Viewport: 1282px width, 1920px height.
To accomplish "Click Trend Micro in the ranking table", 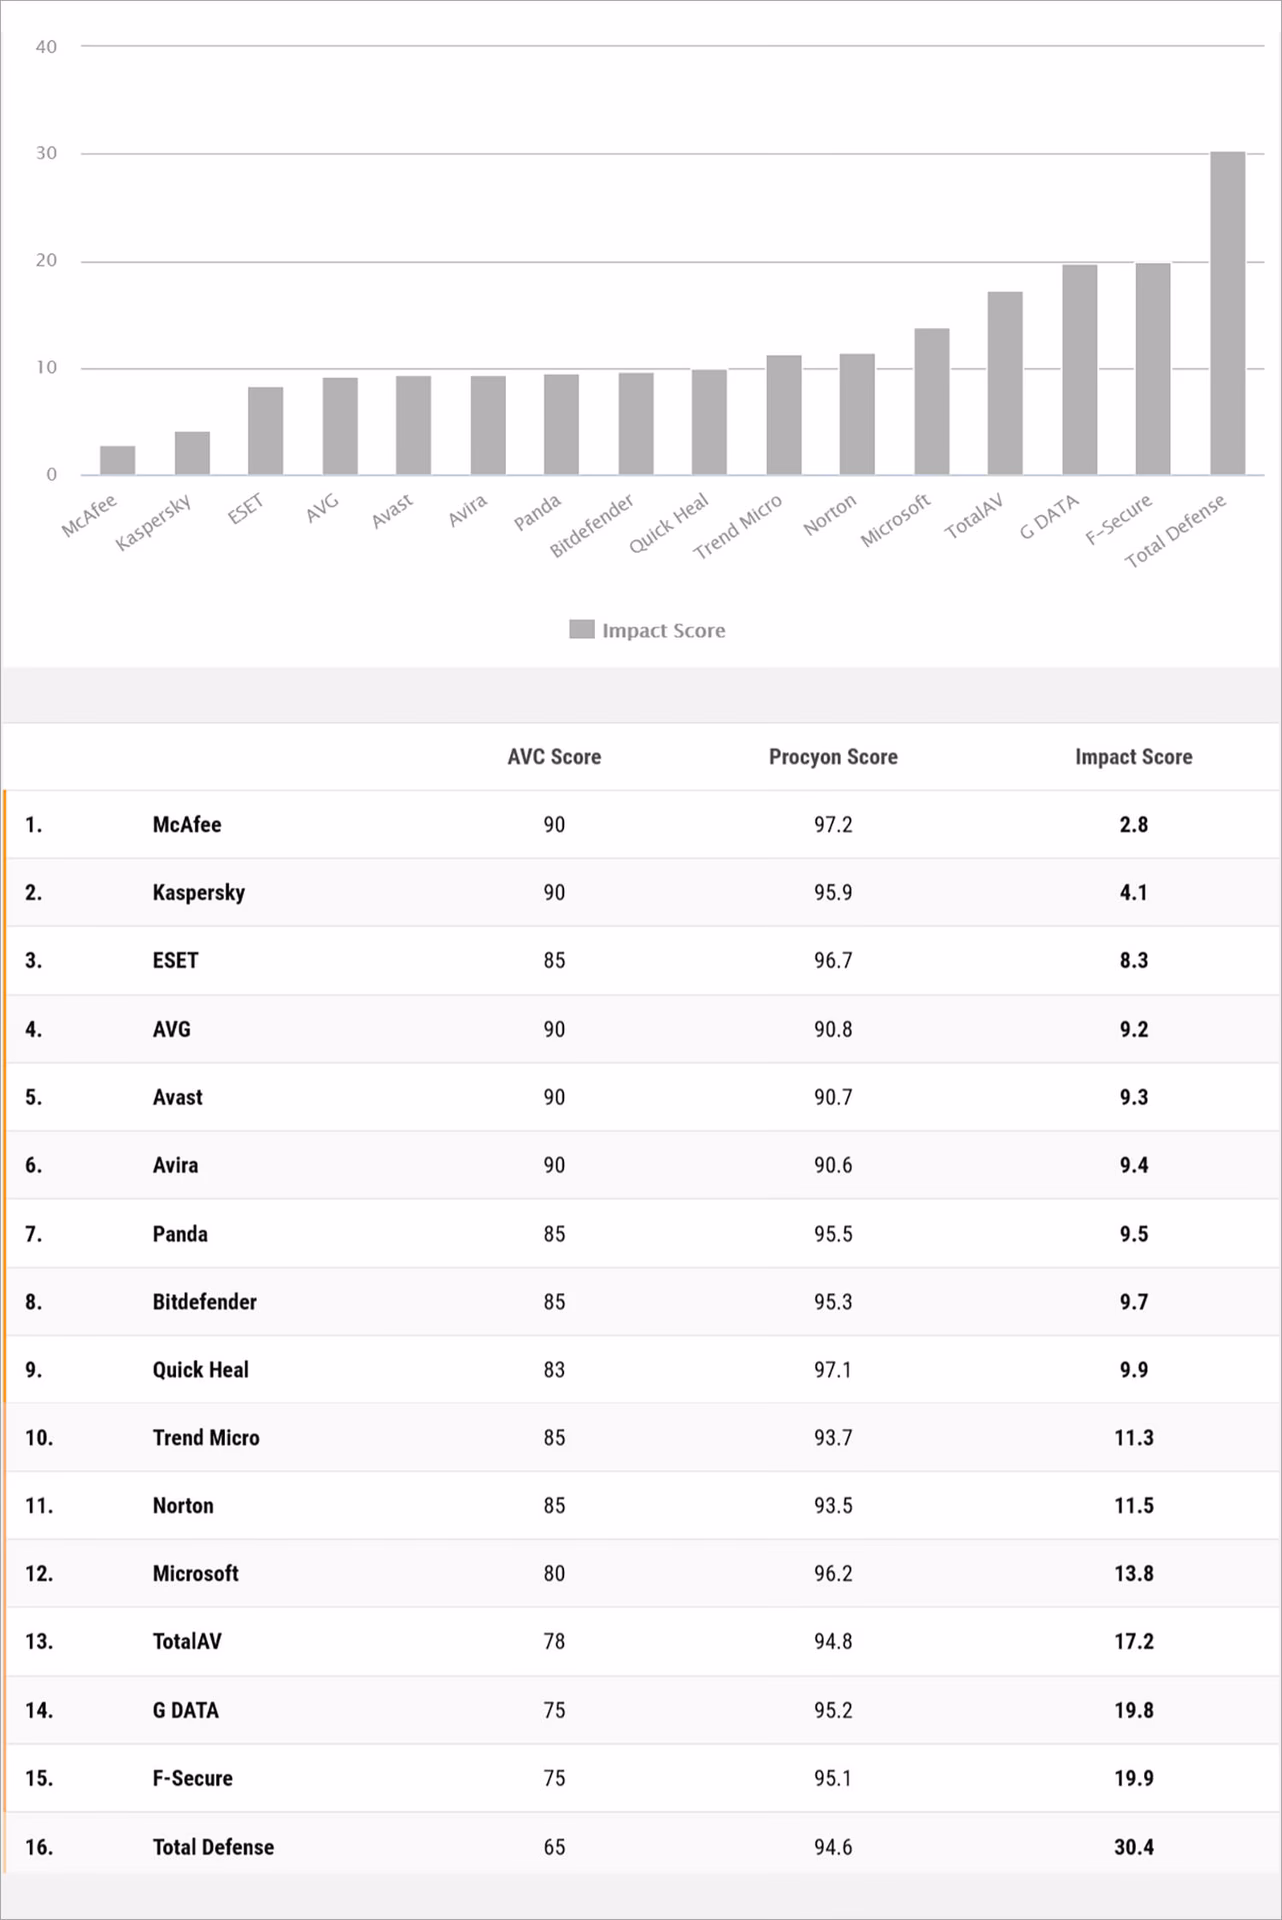I will [206, 1438].
